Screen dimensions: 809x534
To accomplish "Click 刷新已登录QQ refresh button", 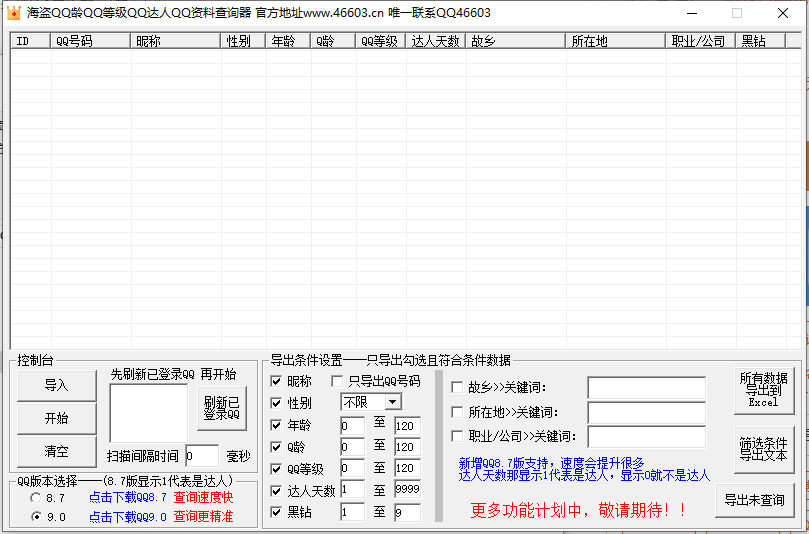I will click(x=222, y=408).
